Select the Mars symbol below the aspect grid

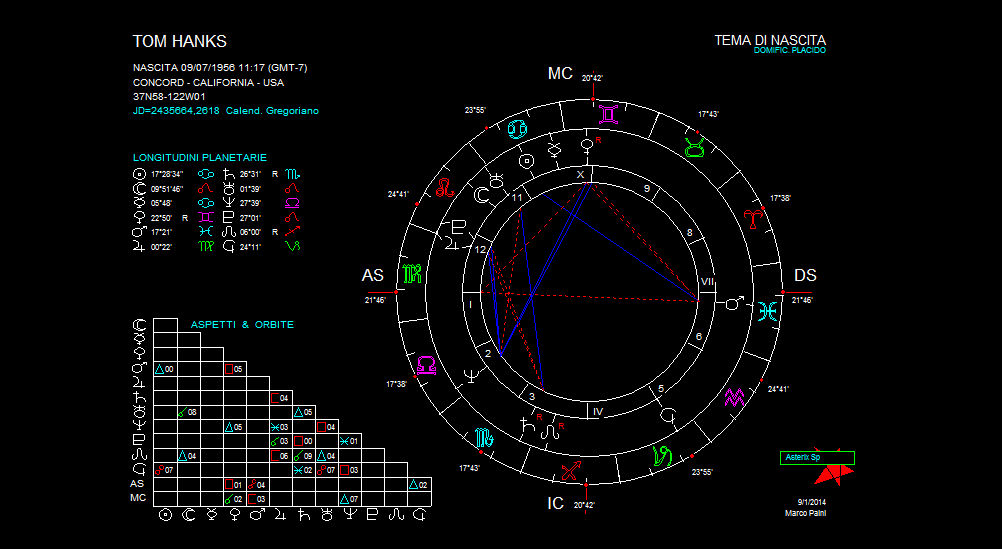pos(257,514)
